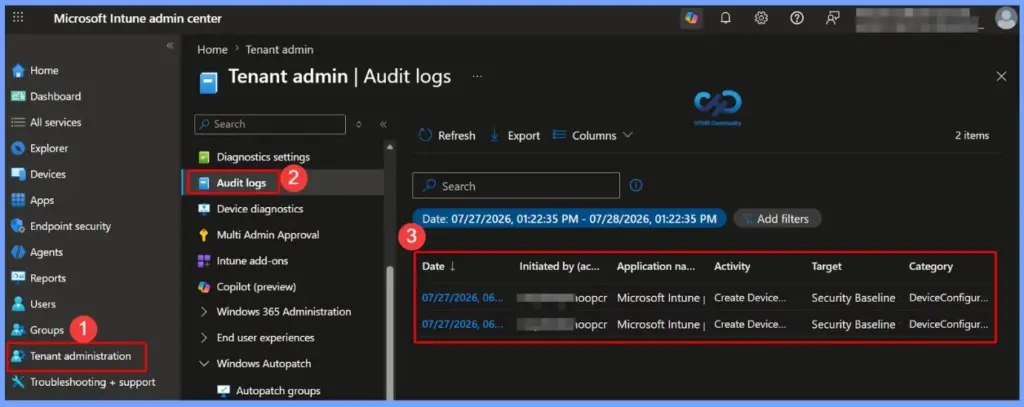Toggle the menu expand/collapse all arrows
1024x407 pixels.
pos(359,124)
